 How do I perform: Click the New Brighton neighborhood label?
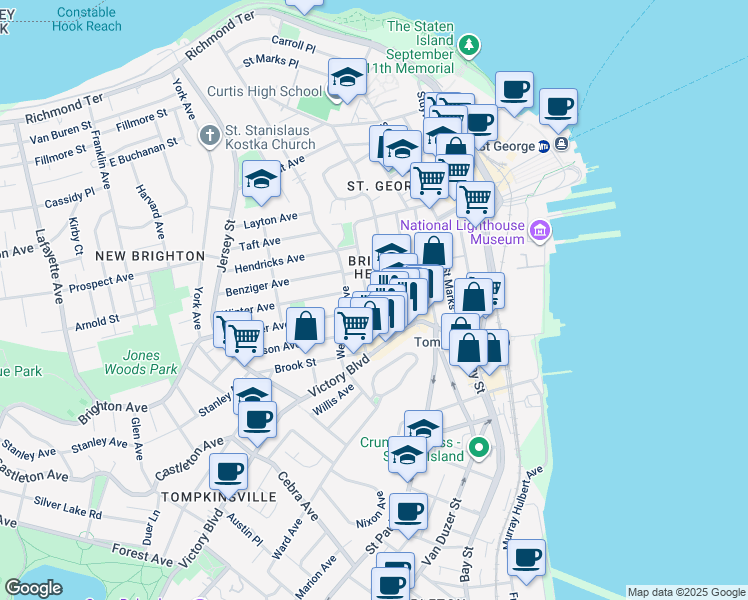150,256
